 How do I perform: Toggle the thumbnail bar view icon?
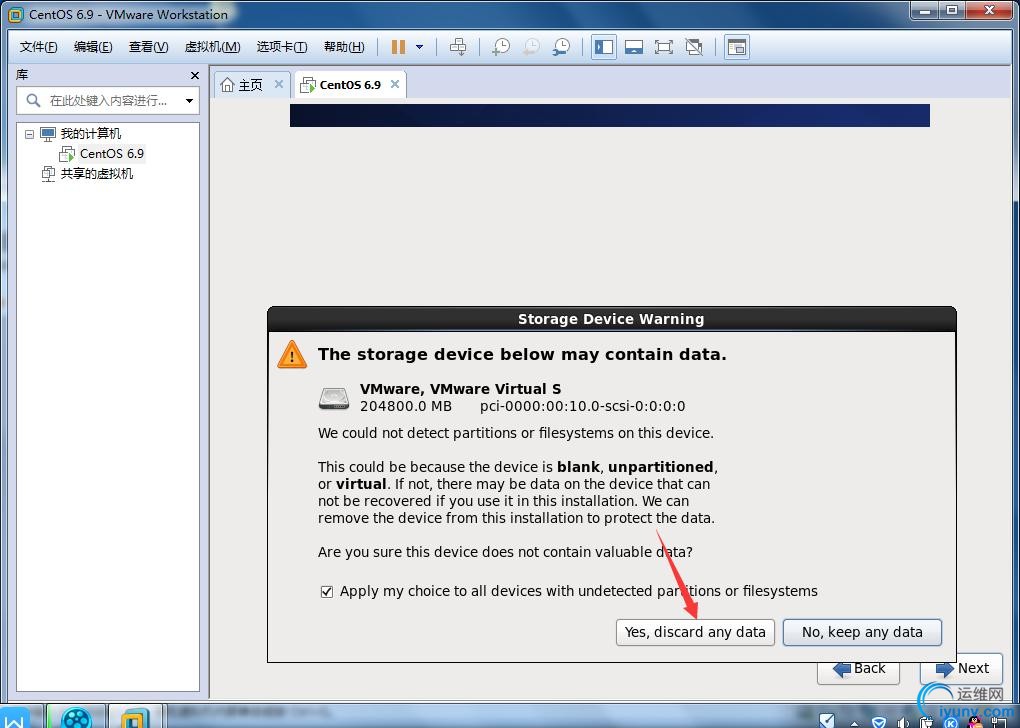pyautogui.click(x=634, y=47)
